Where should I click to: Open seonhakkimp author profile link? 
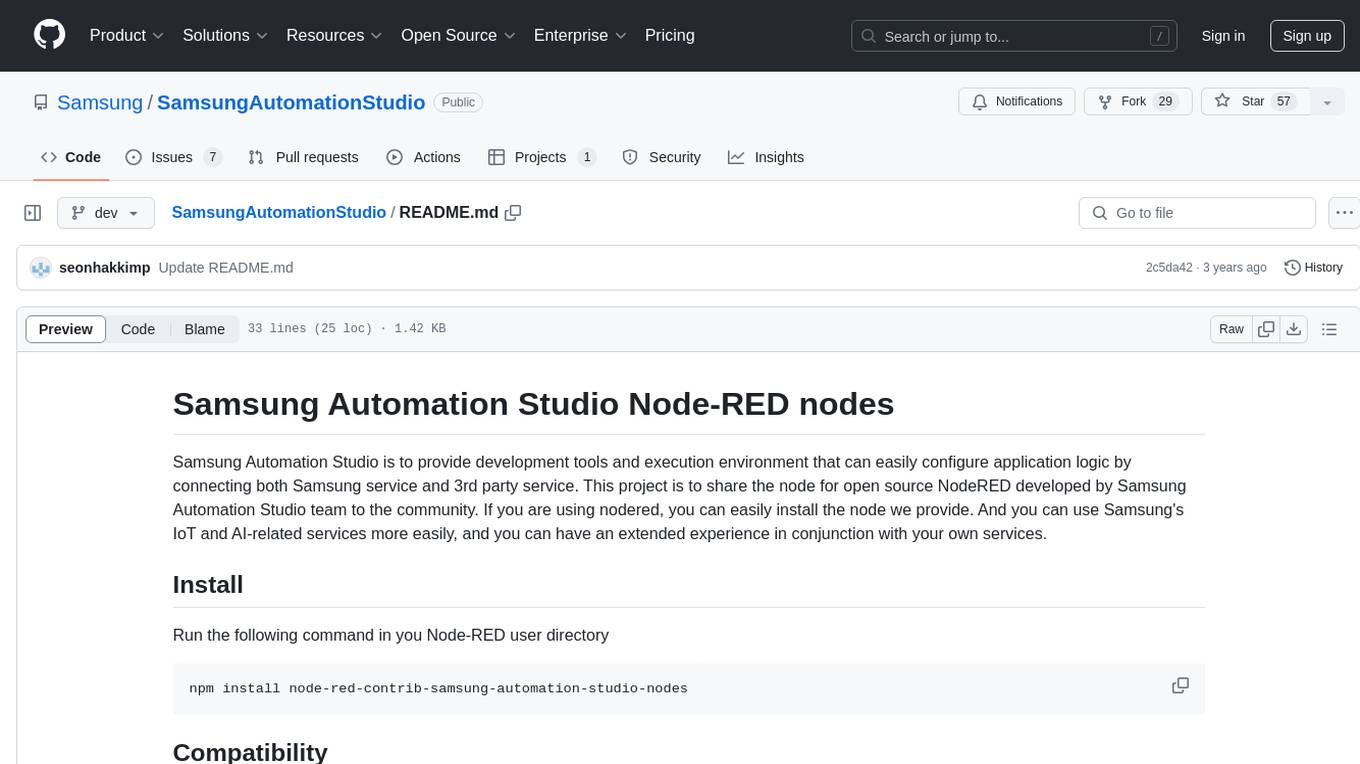pos(104,268)
